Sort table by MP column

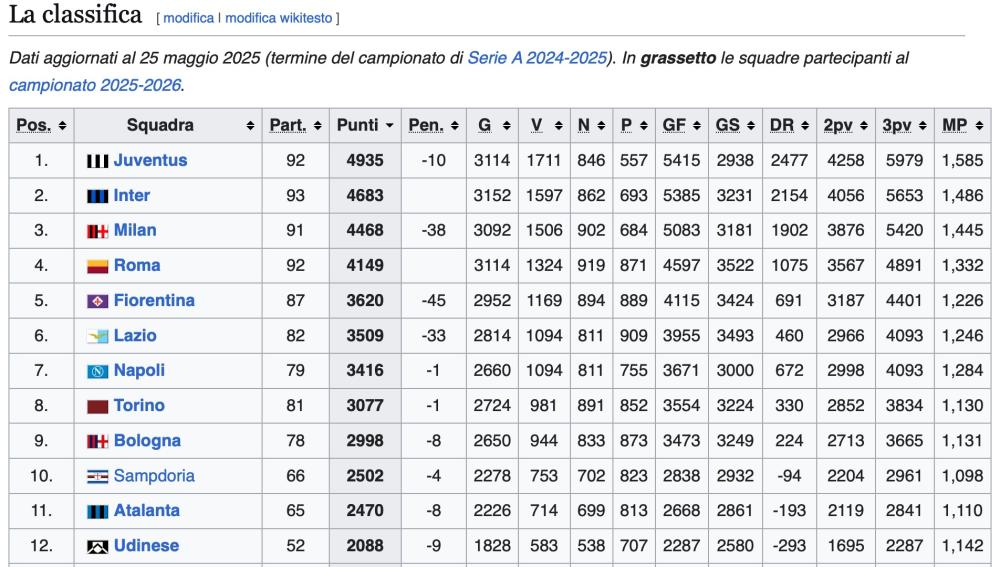964,126
